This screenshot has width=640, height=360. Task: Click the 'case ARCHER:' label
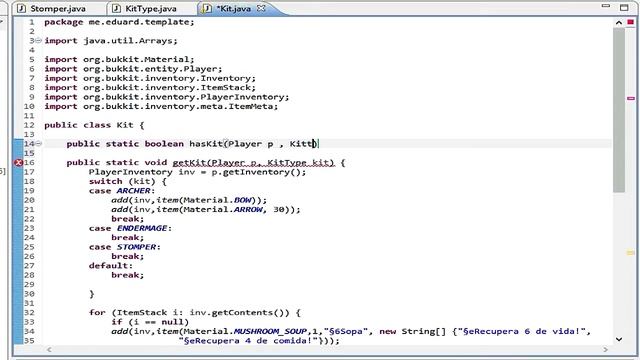[122, 191]
